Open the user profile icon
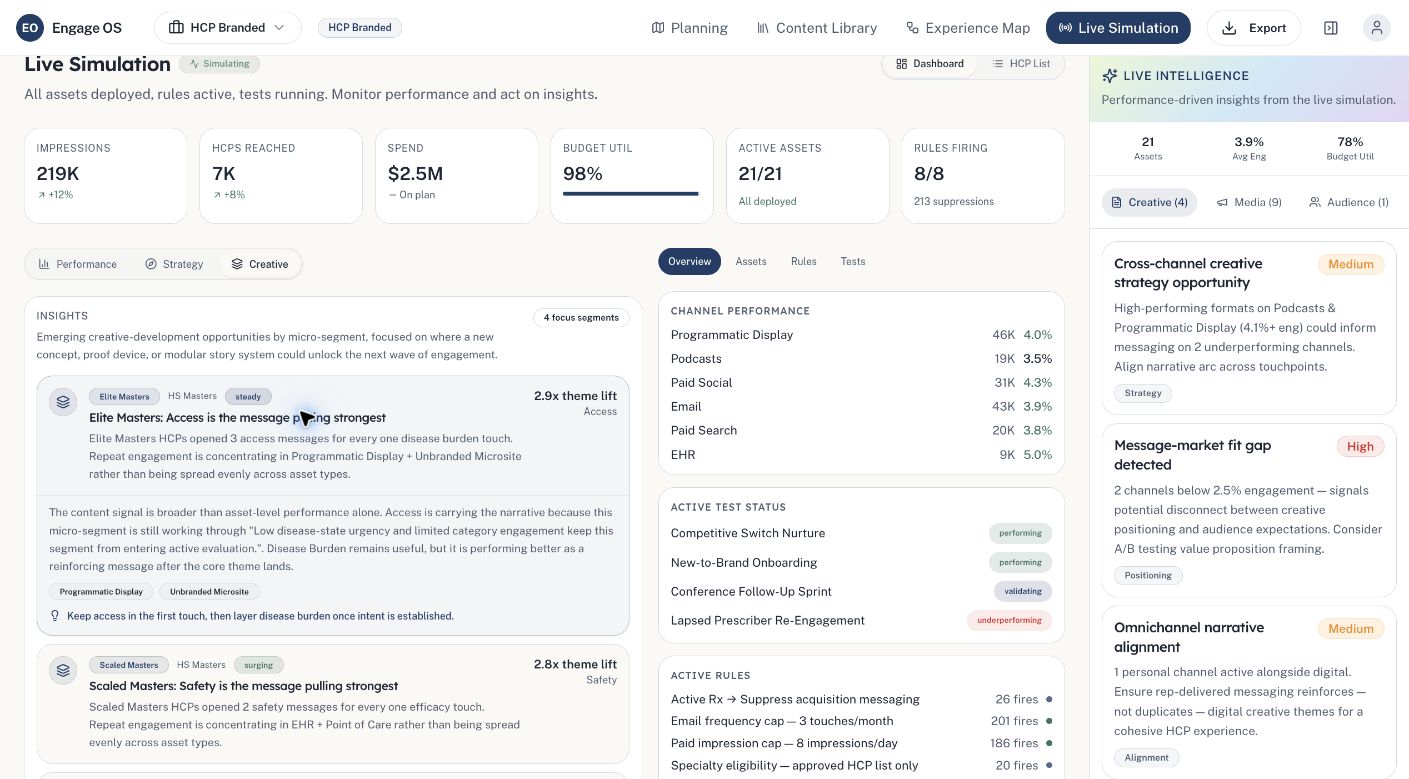Image resolution: width=1409 pixels, height=779 pixels. (1377, 28)
